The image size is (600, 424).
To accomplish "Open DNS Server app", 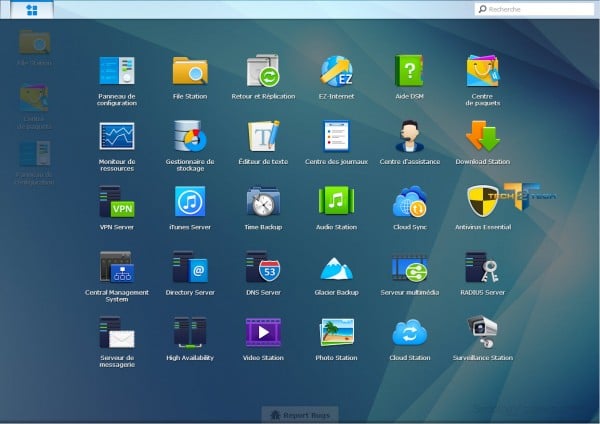I will coord(263,268).
